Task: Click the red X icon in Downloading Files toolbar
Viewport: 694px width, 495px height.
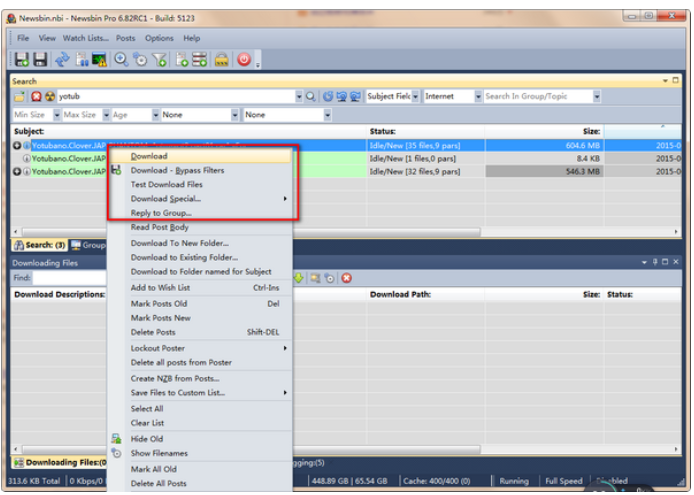Action: (347, 278)
